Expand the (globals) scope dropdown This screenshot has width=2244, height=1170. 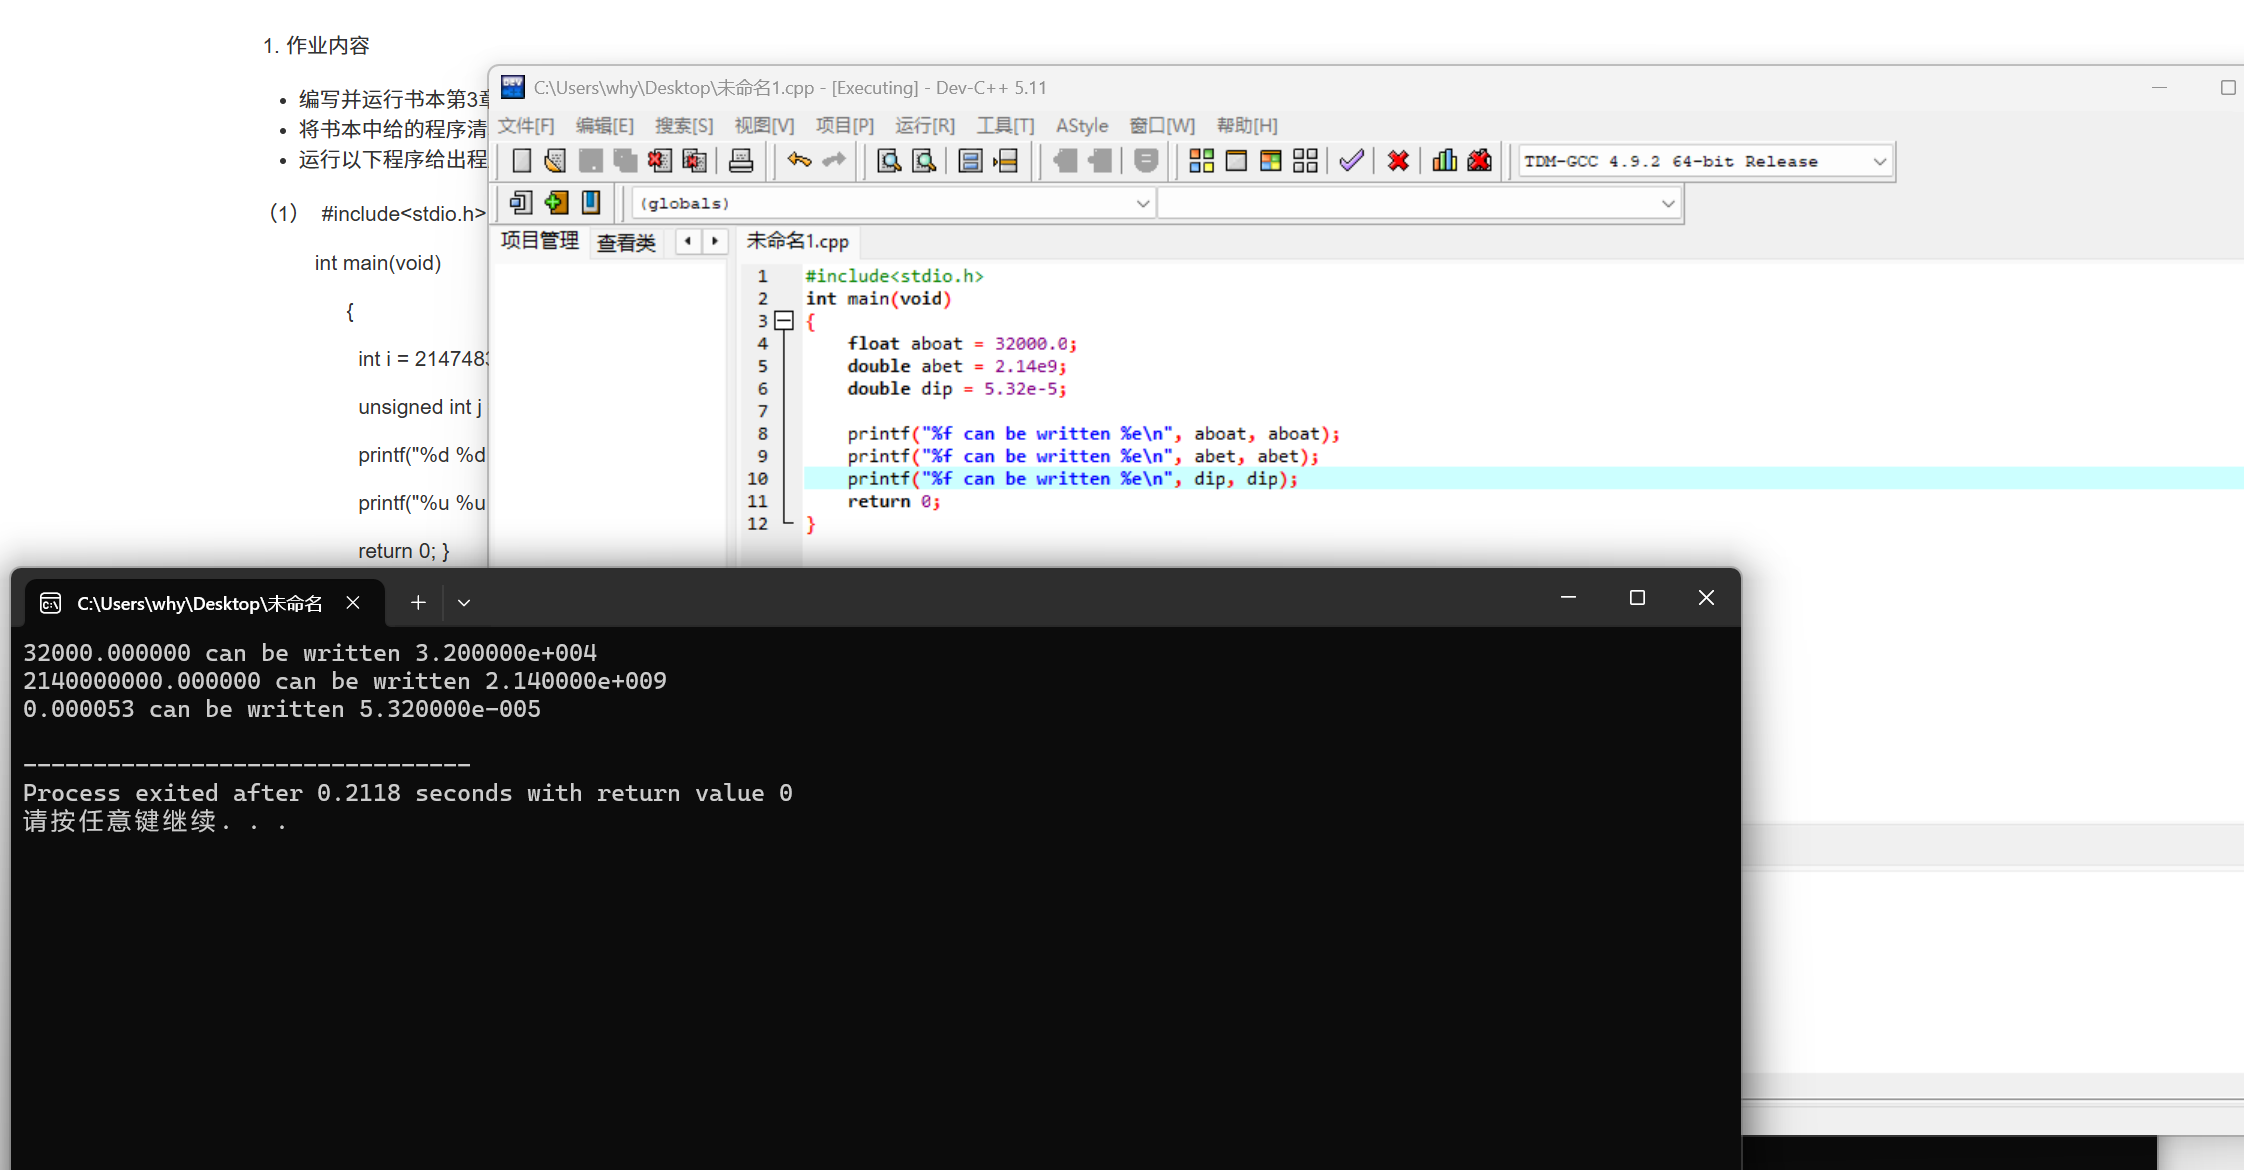[1142, 203]
